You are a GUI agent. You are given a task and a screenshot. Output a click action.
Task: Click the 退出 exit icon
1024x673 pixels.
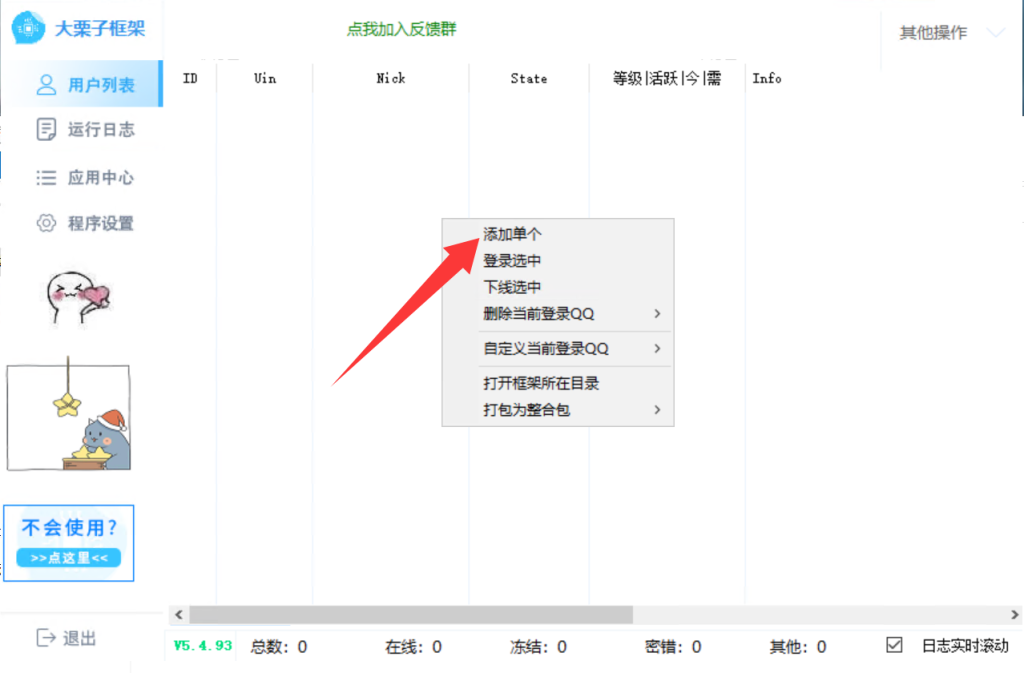tap(46, 638)
